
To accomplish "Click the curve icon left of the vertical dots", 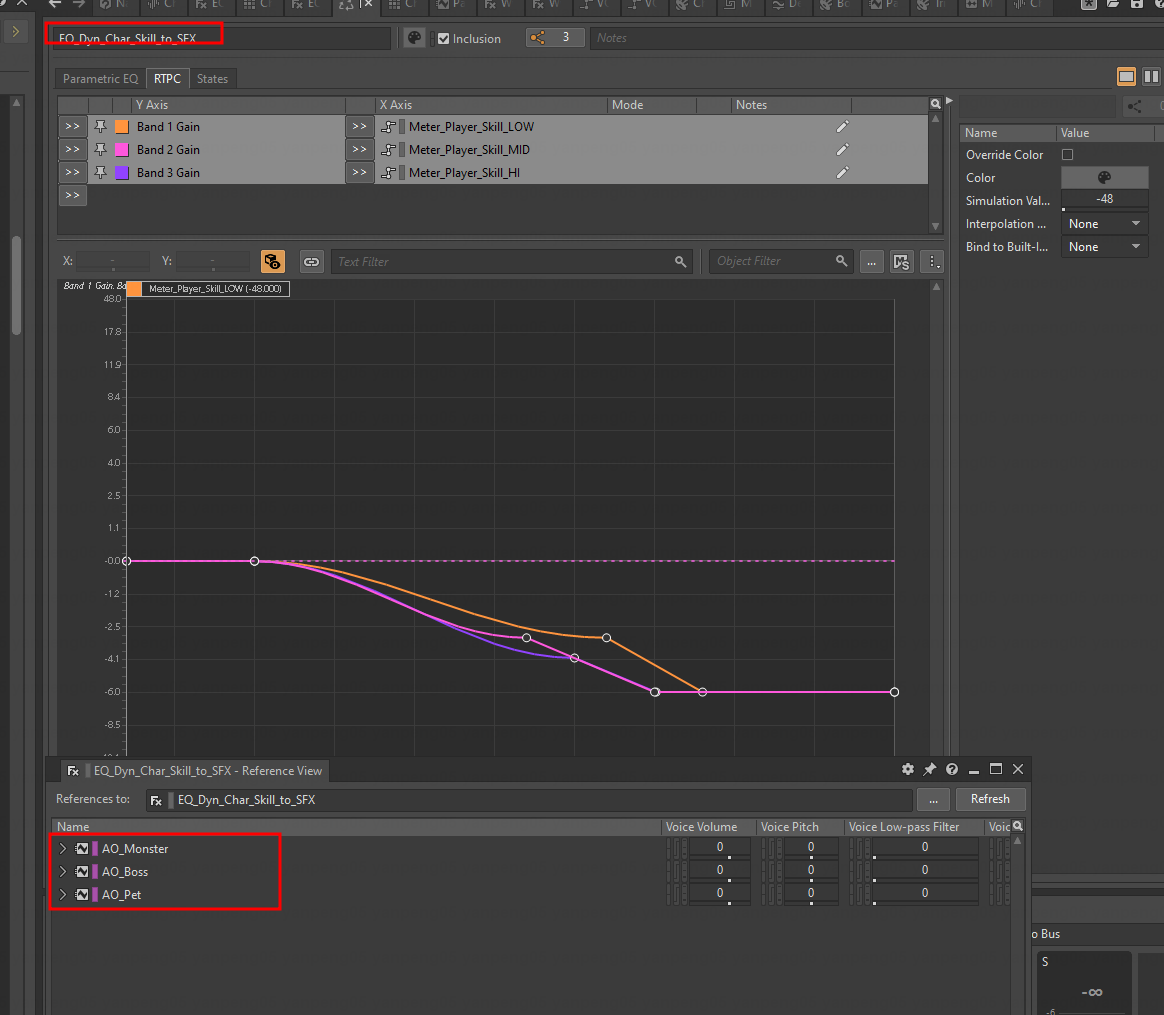I will (x=901, y=261).
